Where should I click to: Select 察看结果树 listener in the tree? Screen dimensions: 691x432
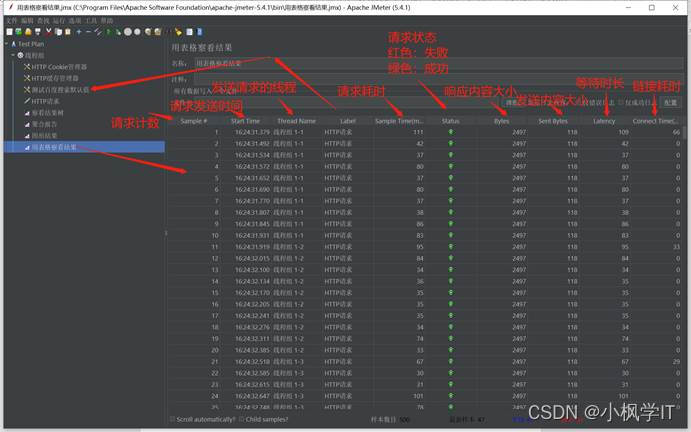tap(48, 112)
